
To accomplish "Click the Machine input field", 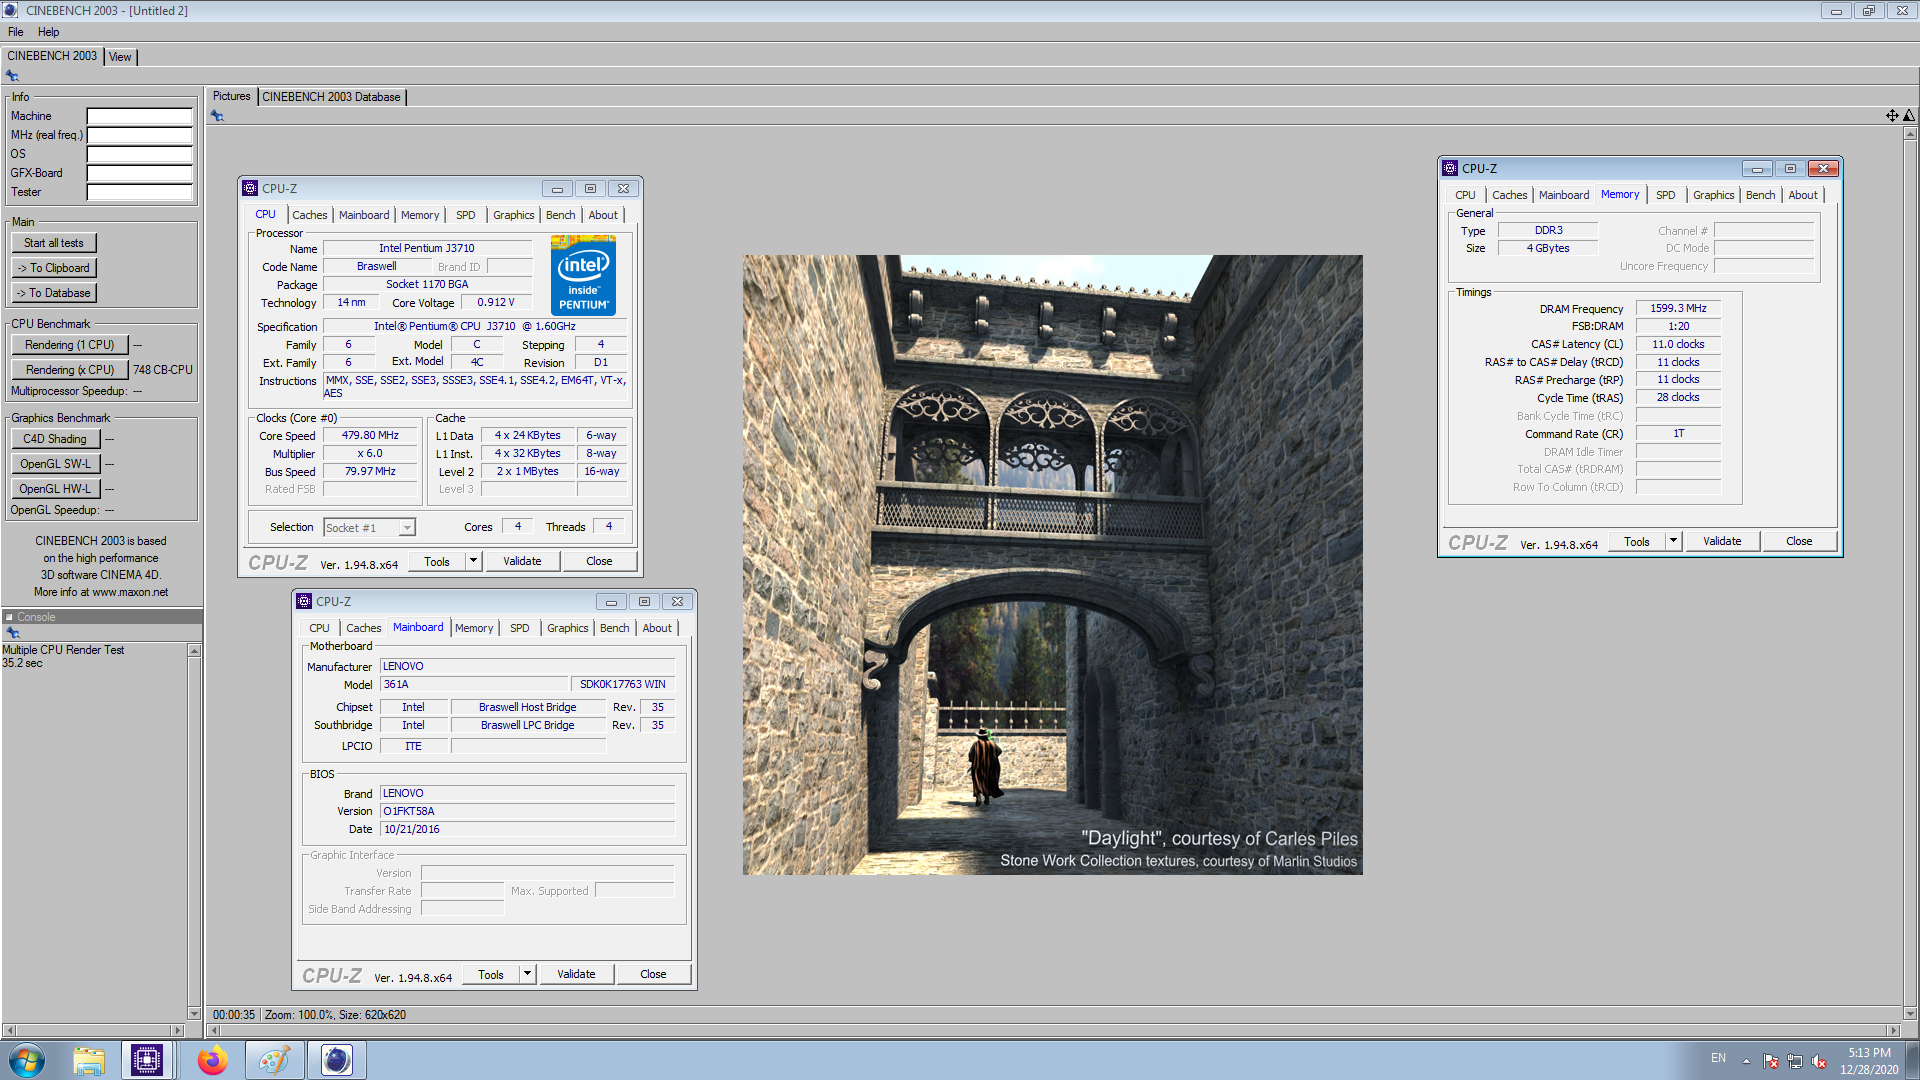I will [139, 116].
